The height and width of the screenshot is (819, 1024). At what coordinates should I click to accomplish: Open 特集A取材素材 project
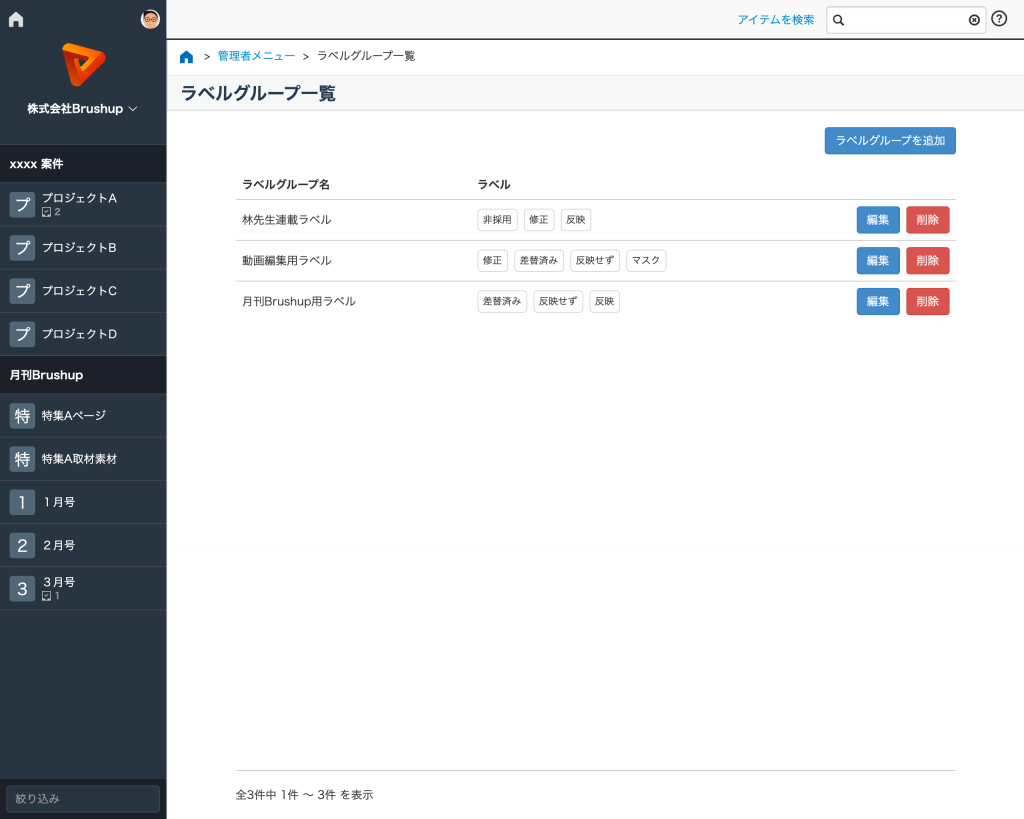click(83, 458)
